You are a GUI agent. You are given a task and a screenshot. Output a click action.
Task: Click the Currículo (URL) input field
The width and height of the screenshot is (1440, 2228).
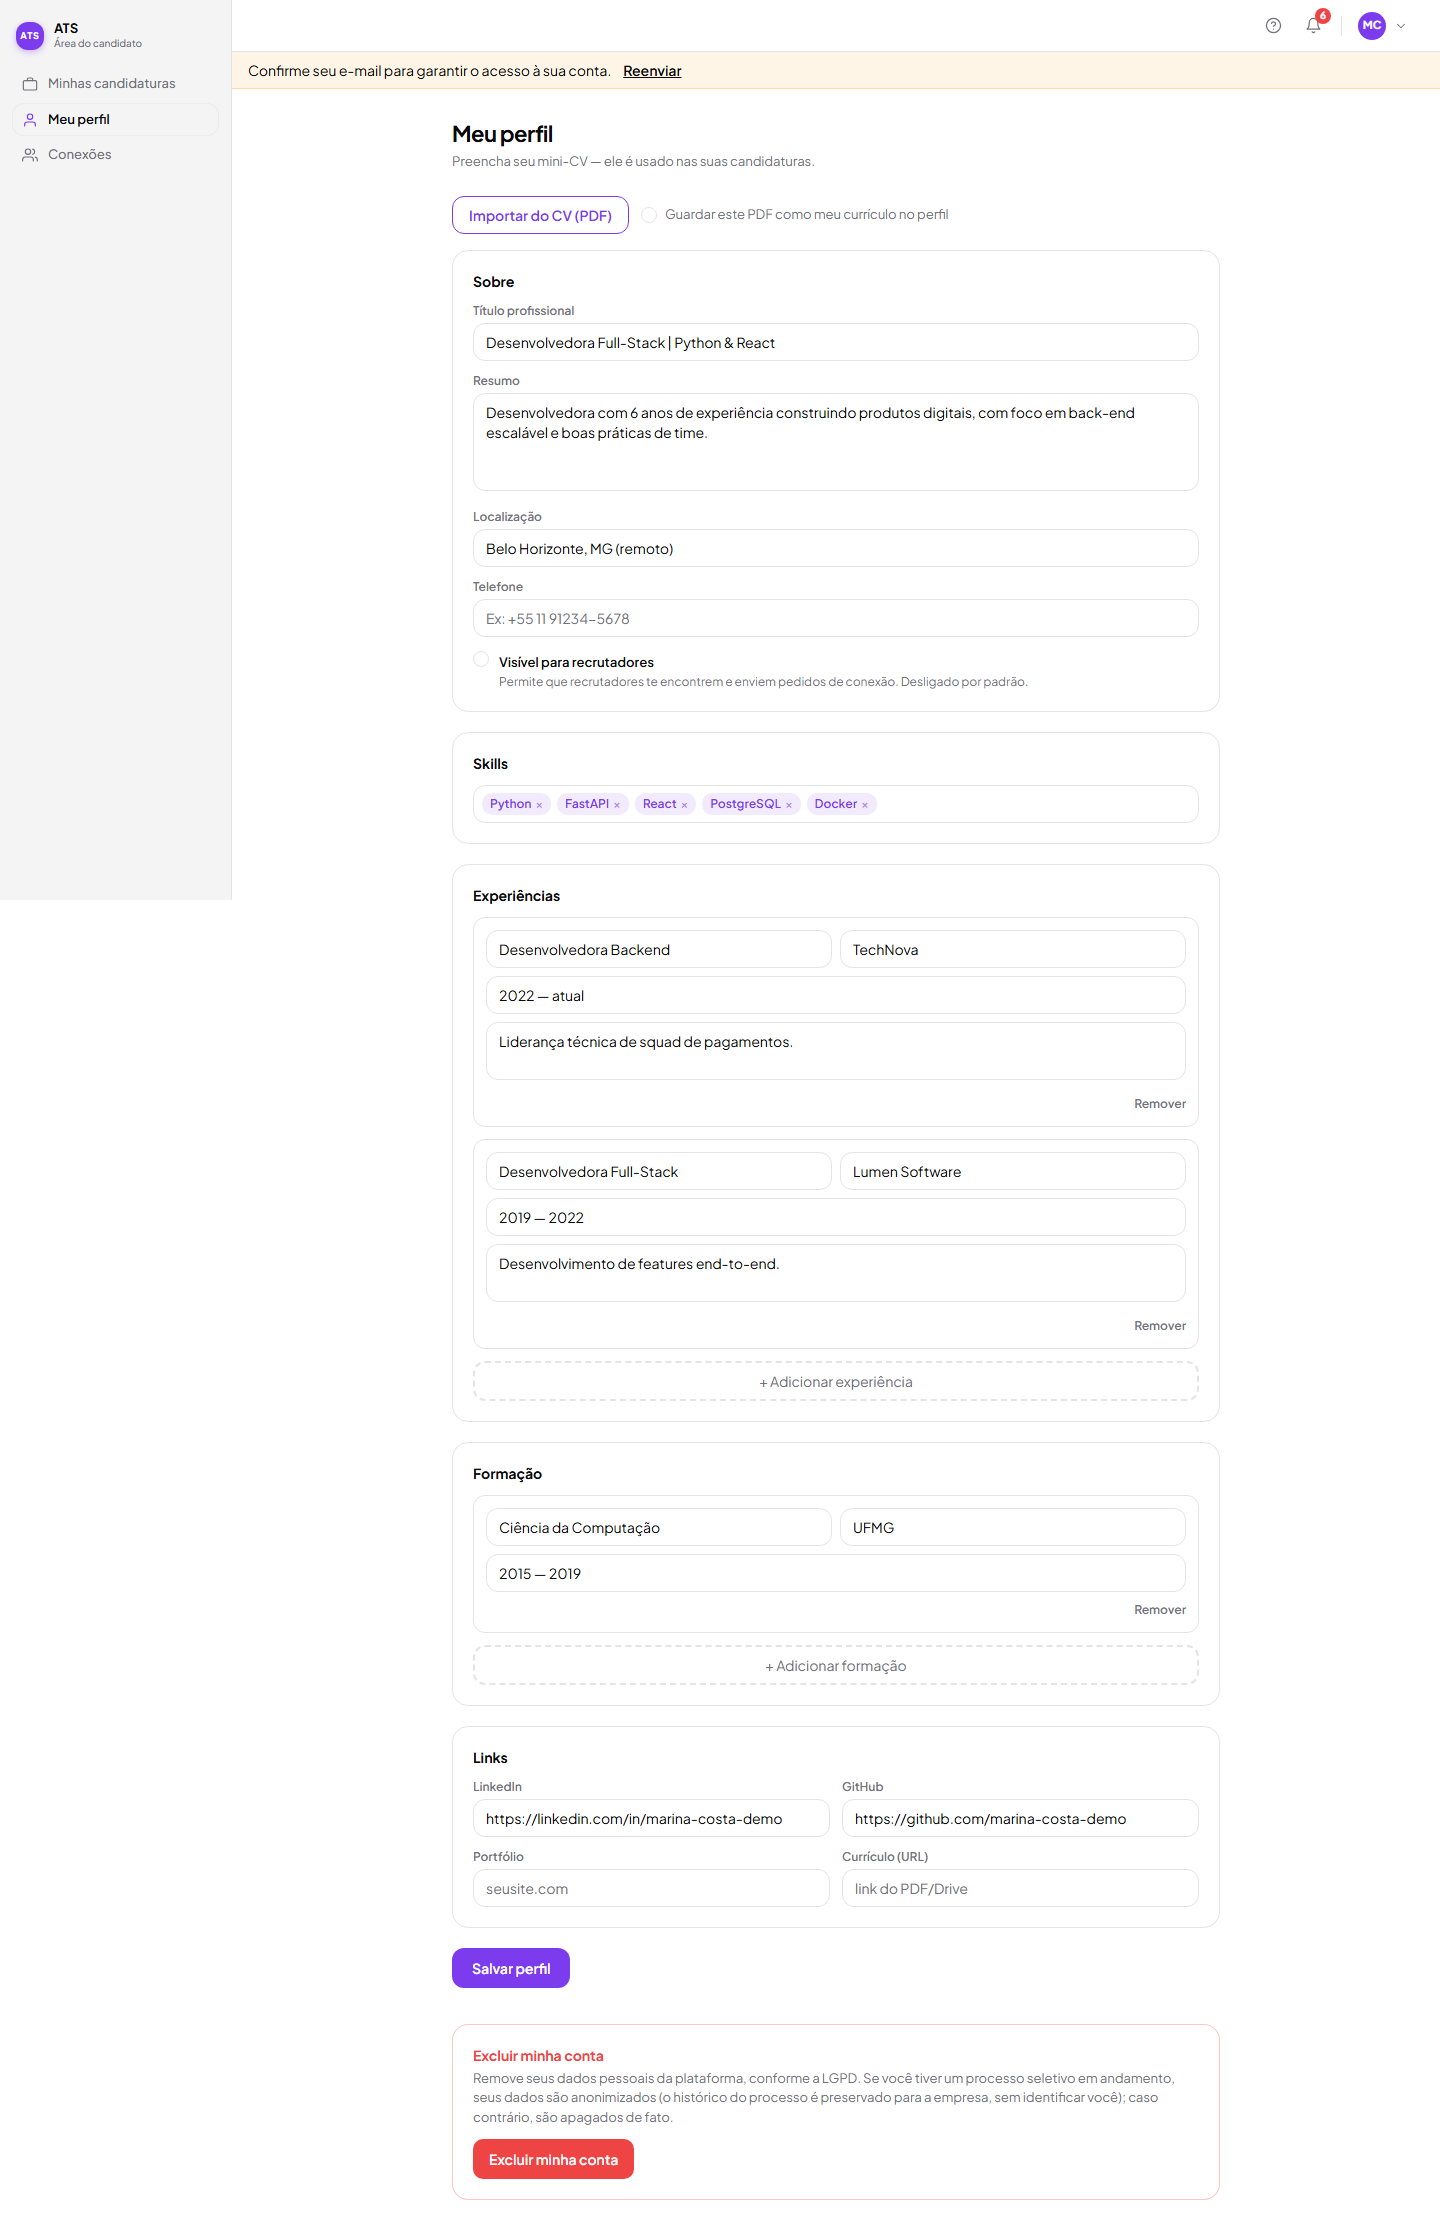coord(1020,1888)
